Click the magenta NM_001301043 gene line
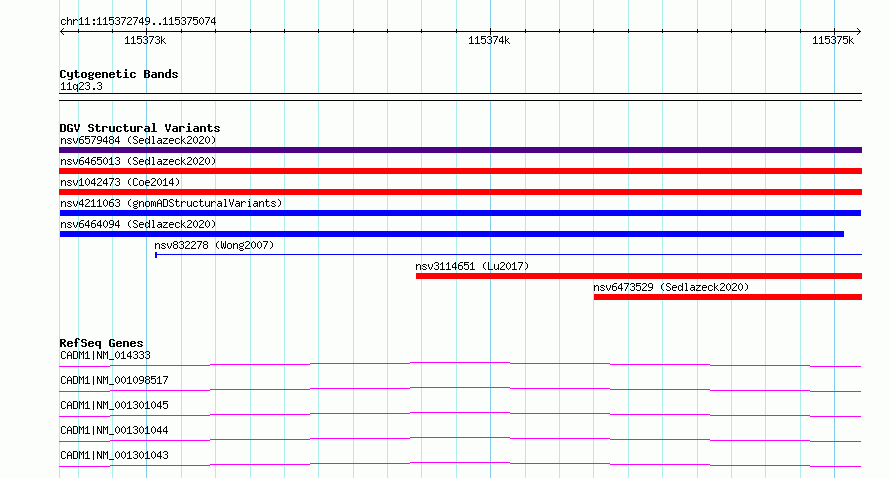Image resolution: width=890 pixels, height=478 pixels. pyautogui.click(x=460, y=464)
